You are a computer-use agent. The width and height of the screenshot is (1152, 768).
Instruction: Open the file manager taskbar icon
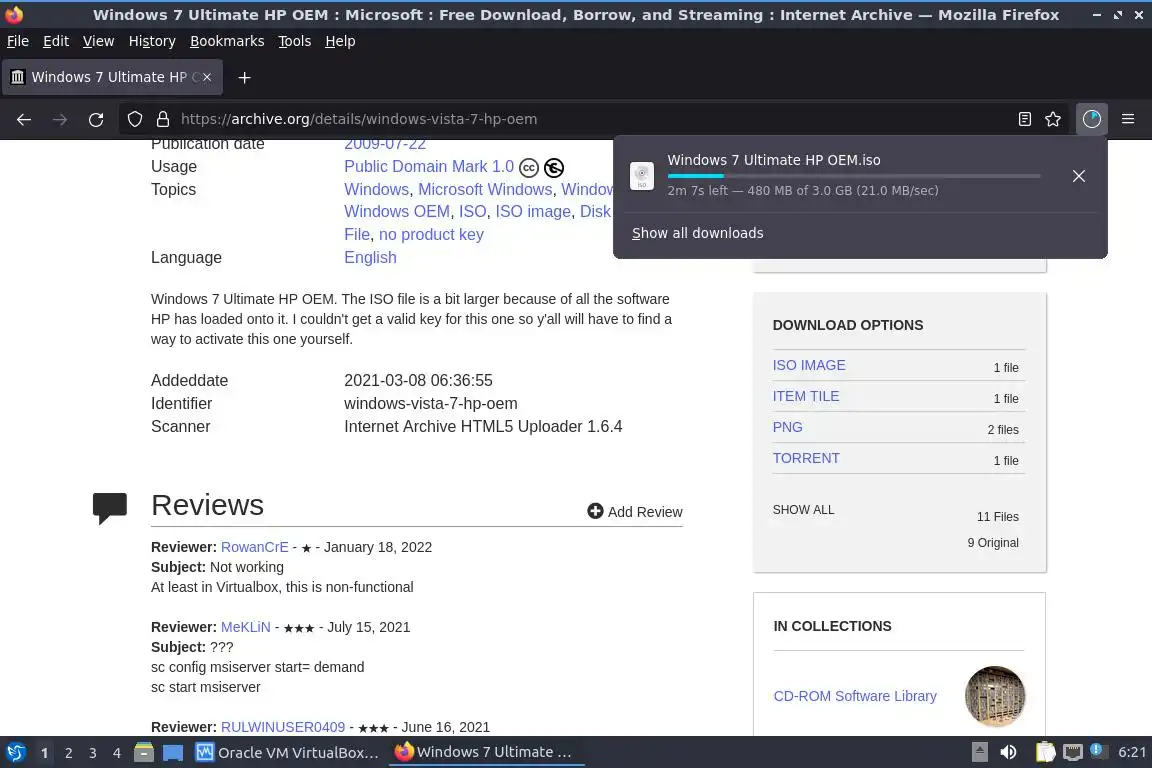tap(144, 753)
